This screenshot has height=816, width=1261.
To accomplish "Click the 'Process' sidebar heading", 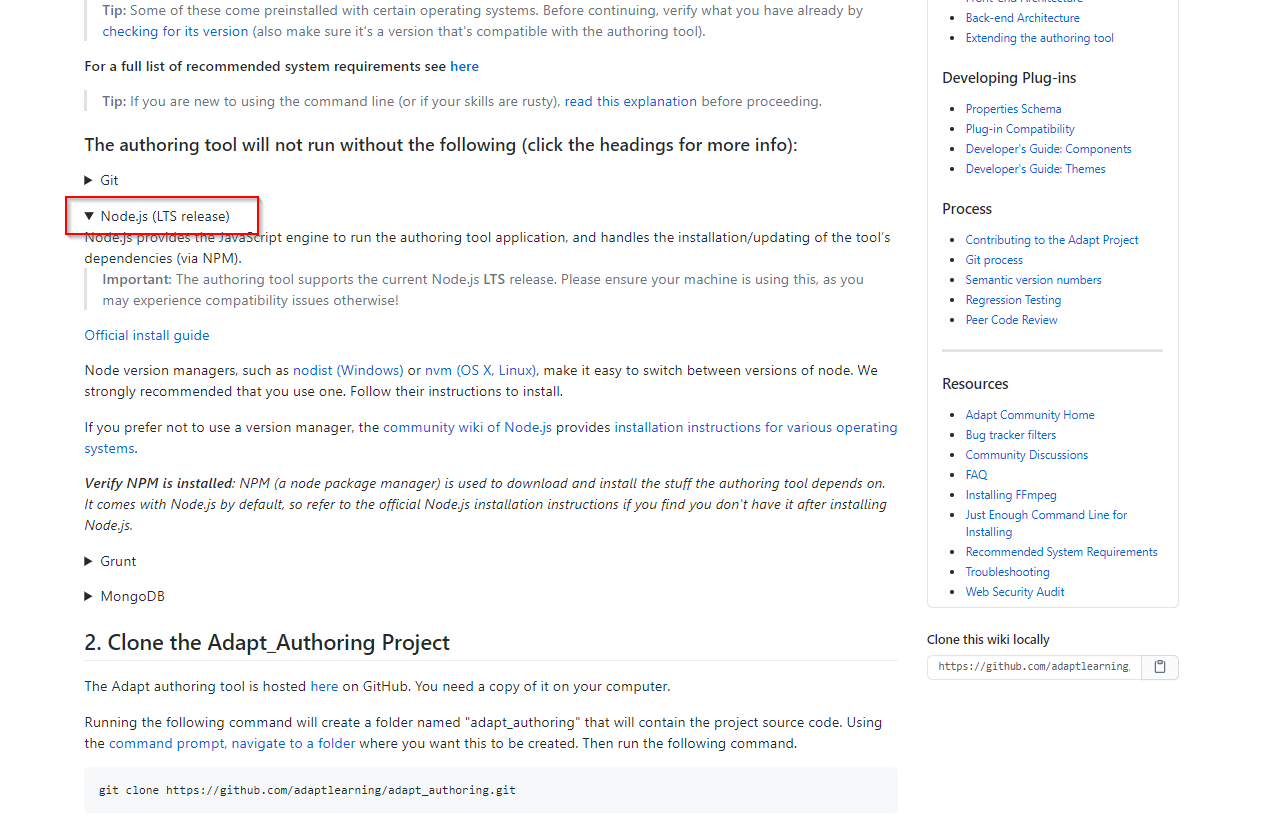I will tap(967, 209).
